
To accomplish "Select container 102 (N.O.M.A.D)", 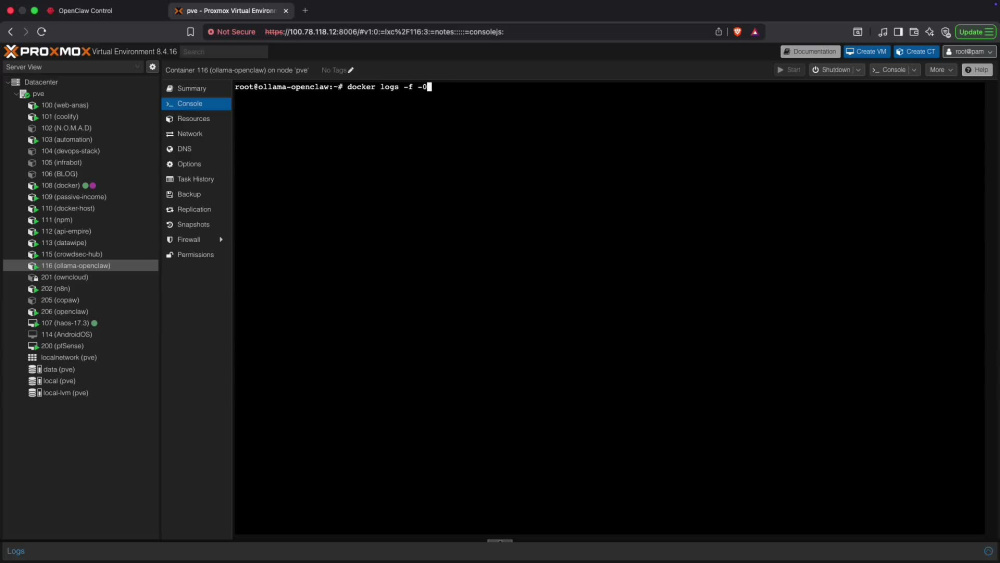I will (66, 128).
